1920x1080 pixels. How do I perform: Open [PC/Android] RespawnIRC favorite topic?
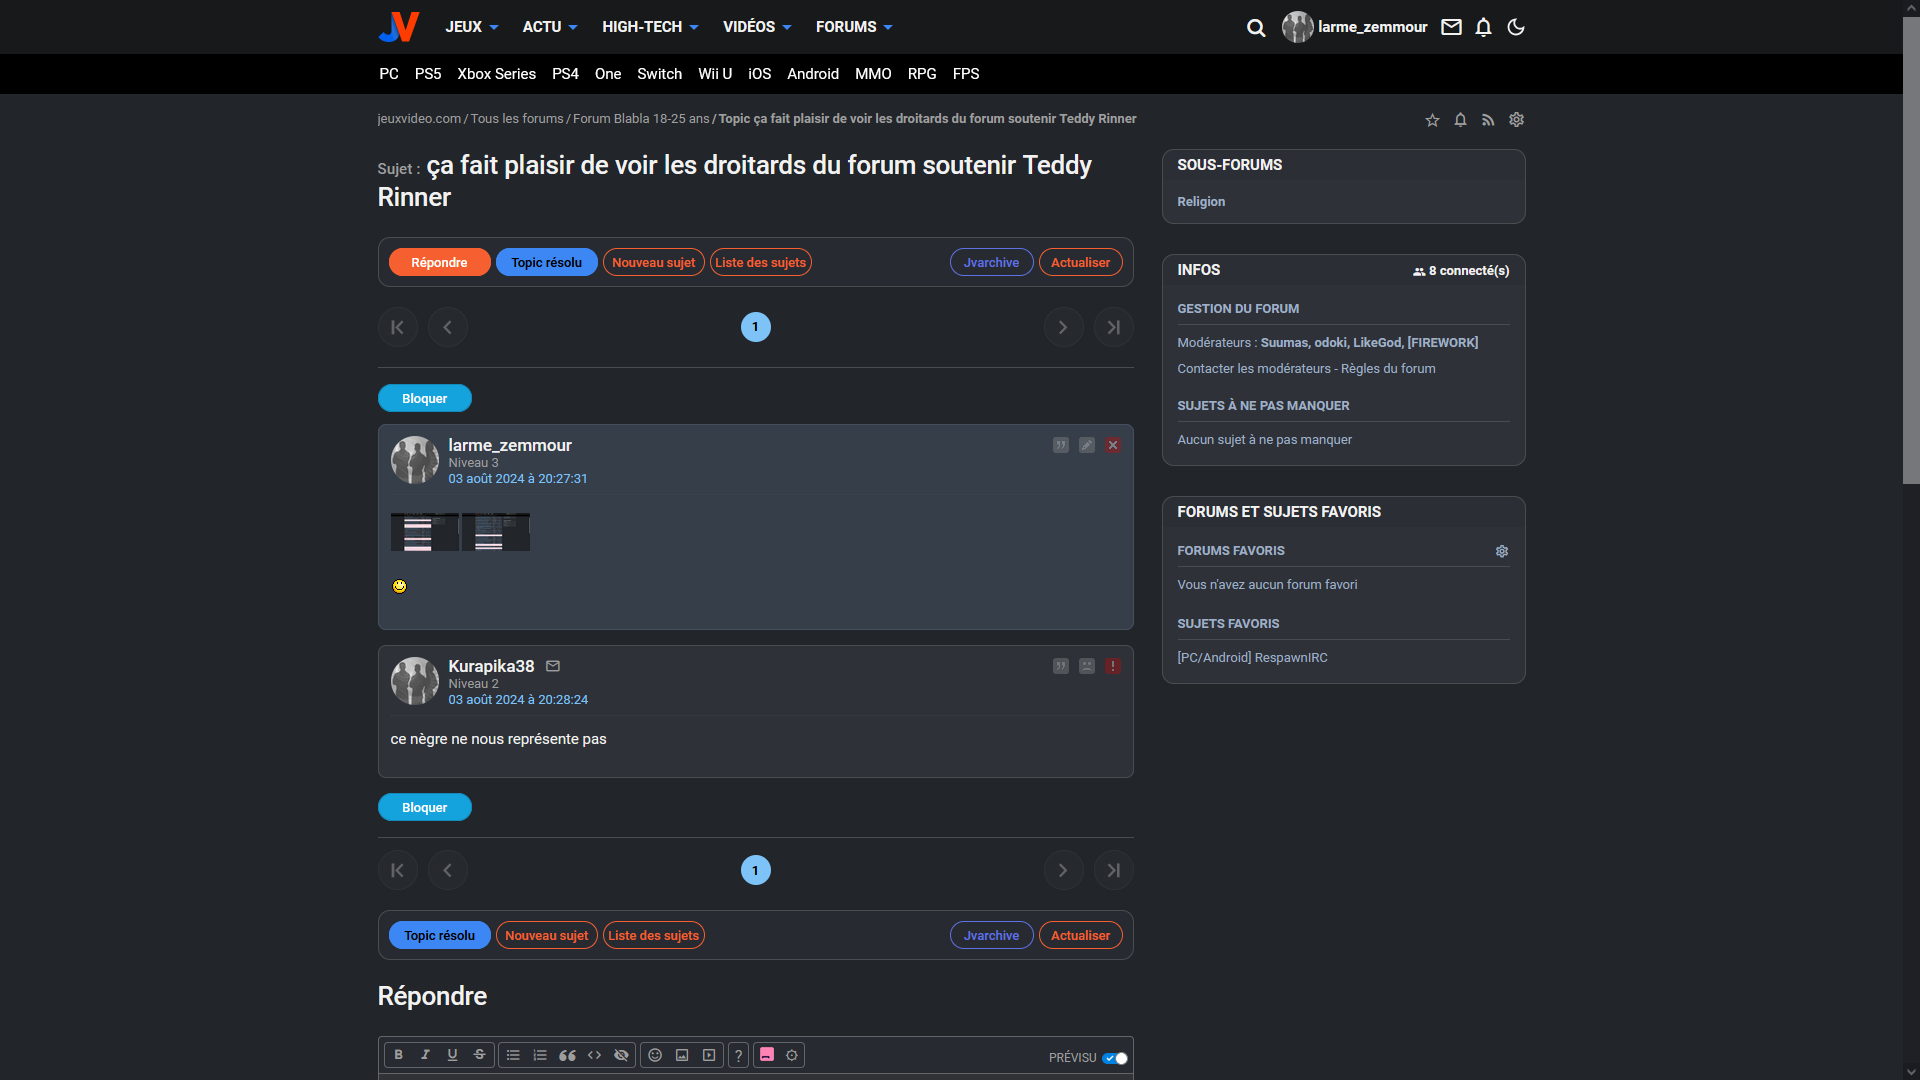pos(1252,658)
